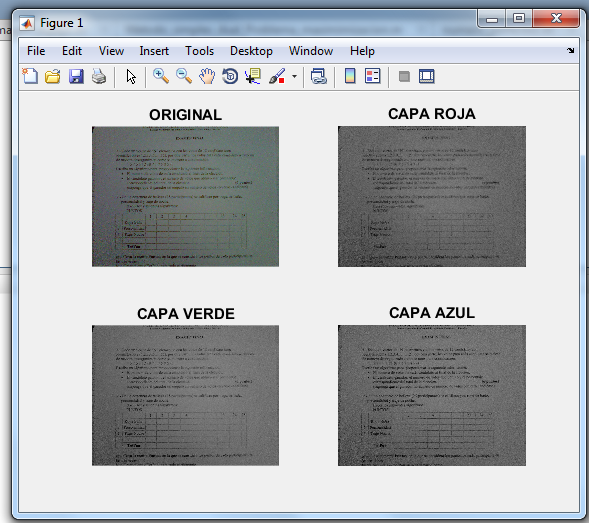This screenshot has width=589, height=523.
Task: Click the ORIGINAL image plot
Action: point(186,197)
